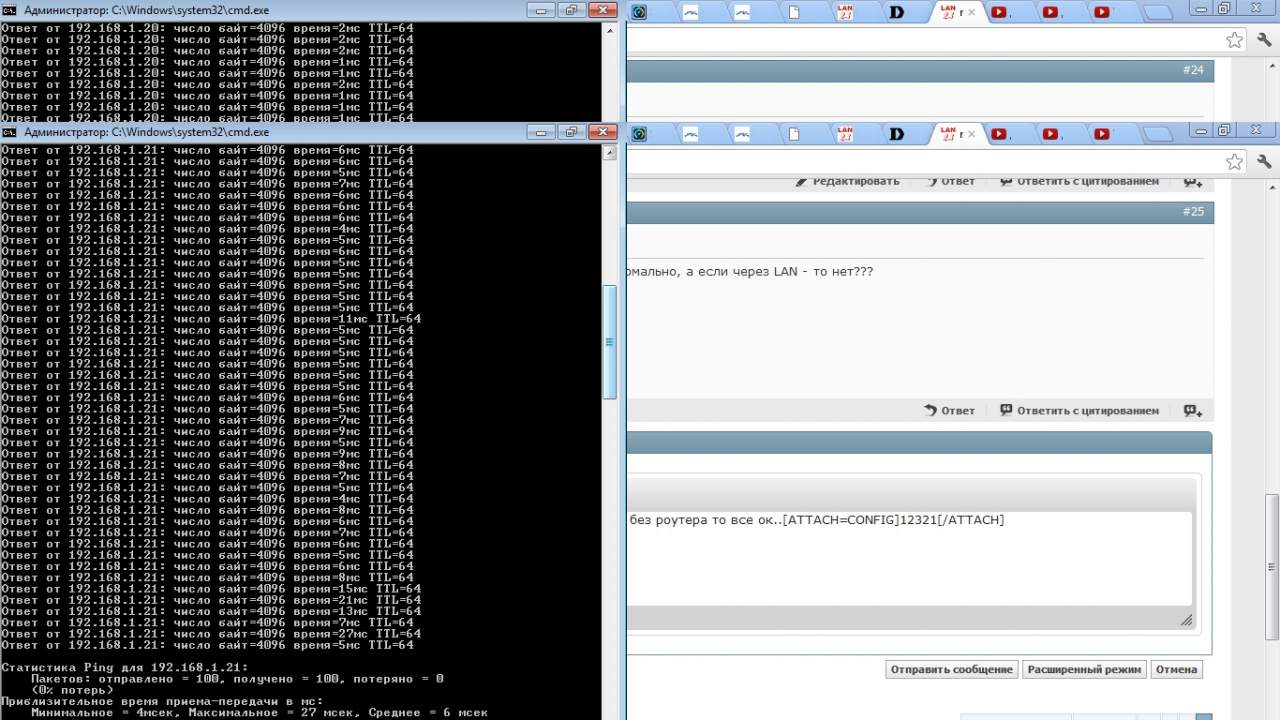Open system menu icon of lower cmd.exe window
Viewport: 1280px width, 720px height.
pos(9,132)
